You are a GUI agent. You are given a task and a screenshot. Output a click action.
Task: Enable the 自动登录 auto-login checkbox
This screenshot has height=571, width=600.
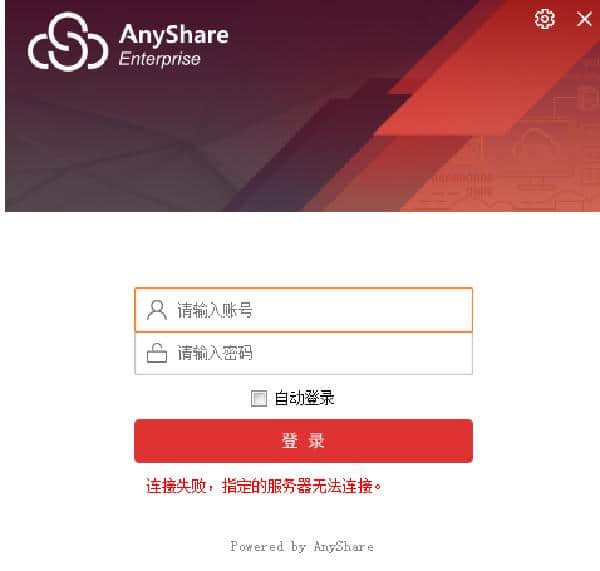[259, 398]
